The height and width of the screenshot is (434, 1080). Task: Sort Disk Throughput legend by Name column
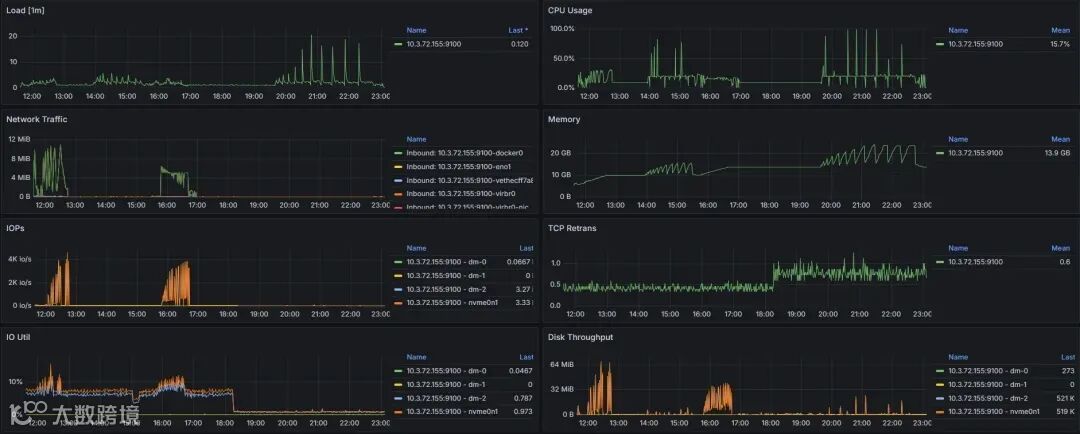tap(958, 357)
